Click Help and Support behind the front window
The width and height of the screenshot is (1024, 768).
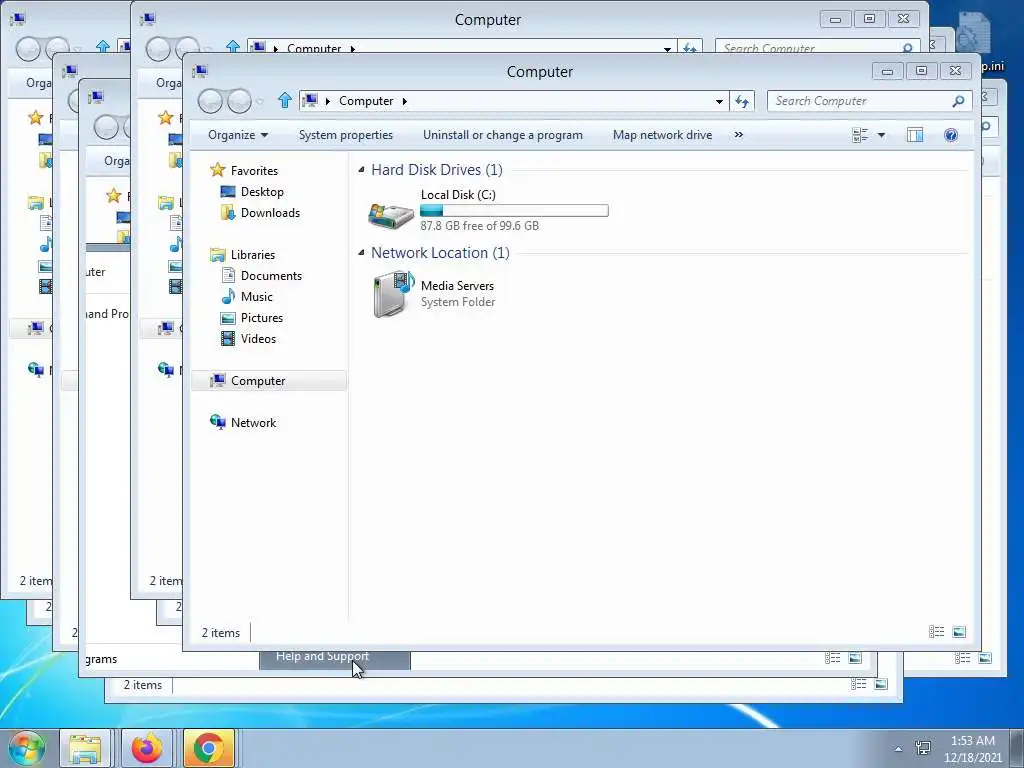323,656
